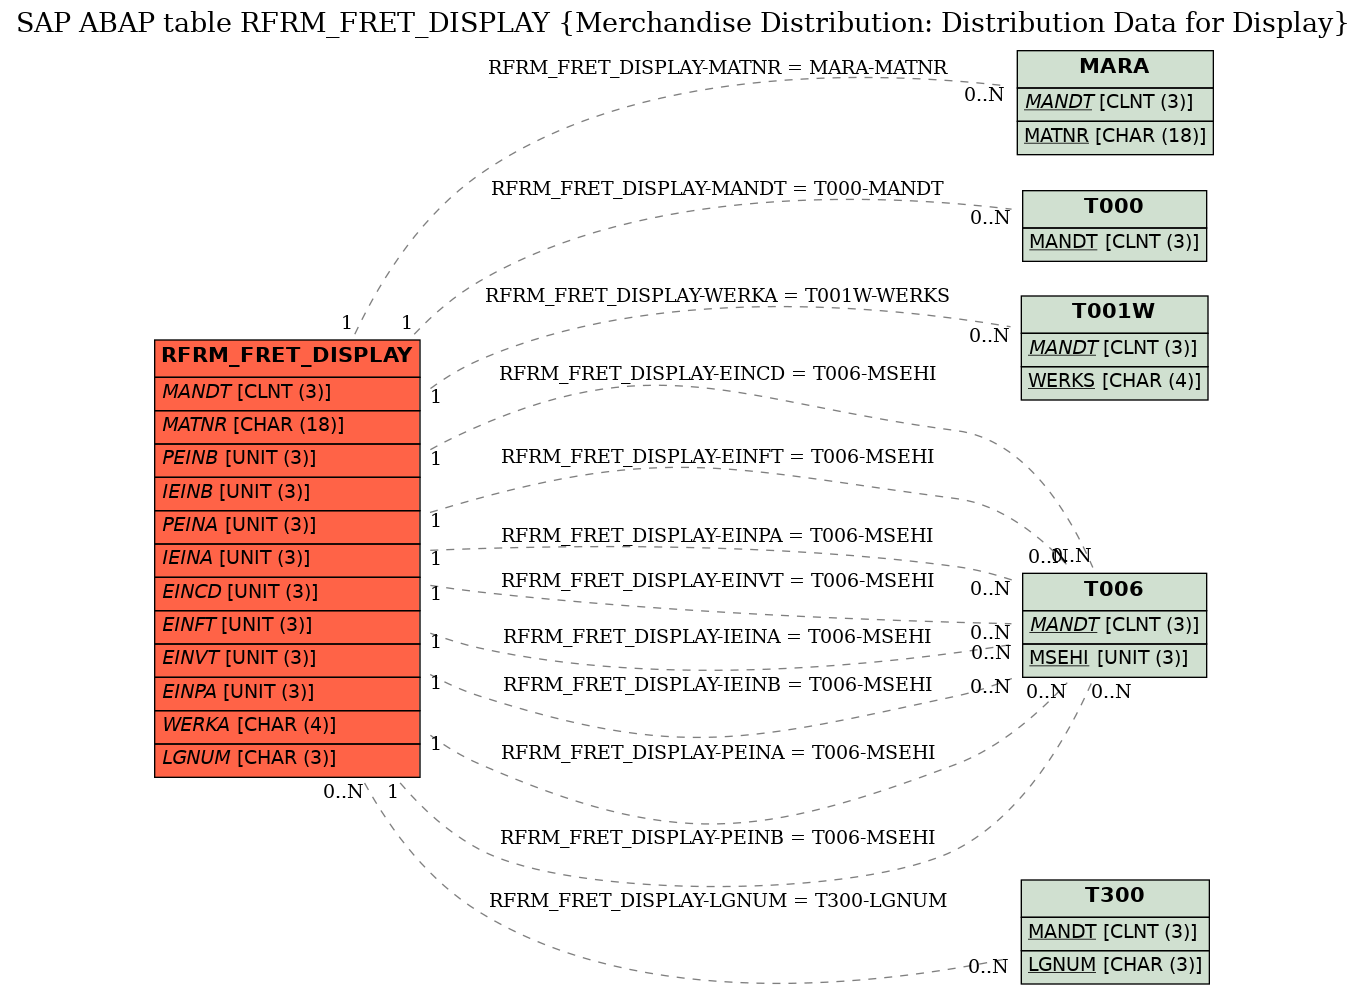Click the 0..N cardinality next to T300

(988, 968)
